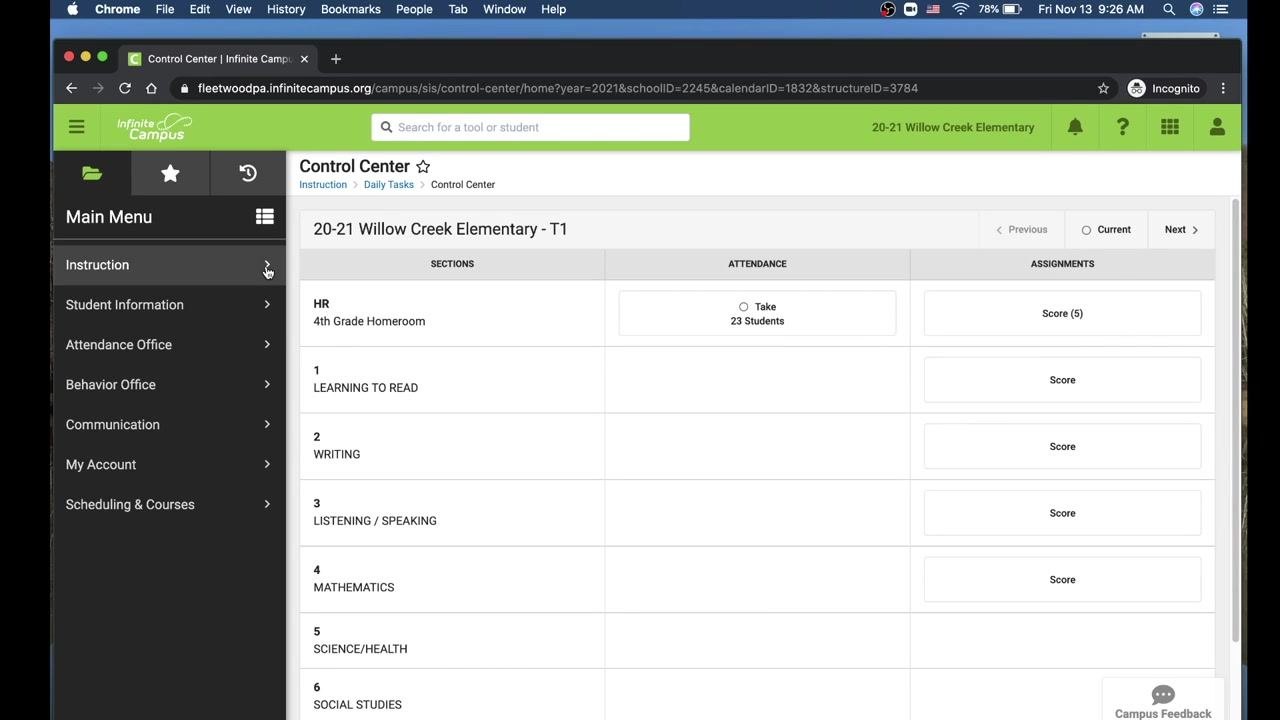Open the help question mark icon
The height and width of the screenshot is (720, 1280).
pyautogui.click(x=1122, y=127)
